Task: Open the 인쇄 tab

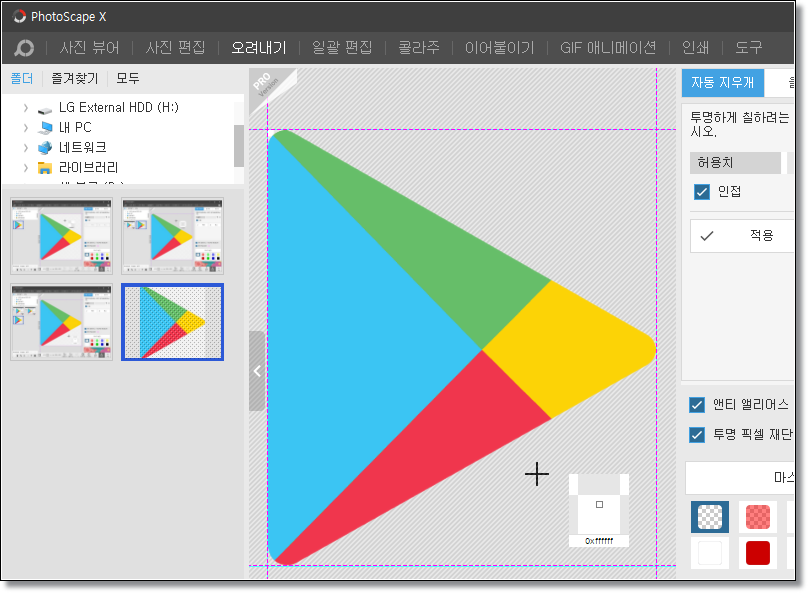Action: pos(696,48)
